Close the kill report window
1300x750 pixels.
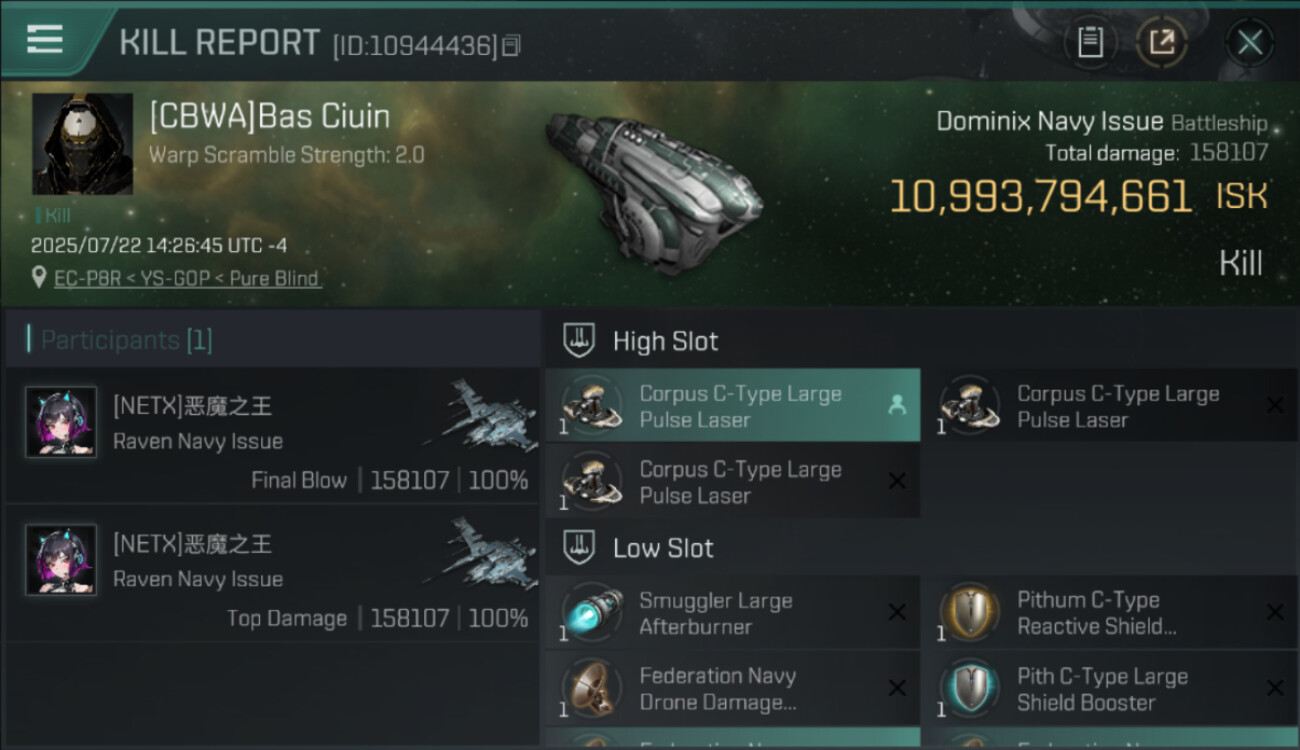tap(1249, 42)
